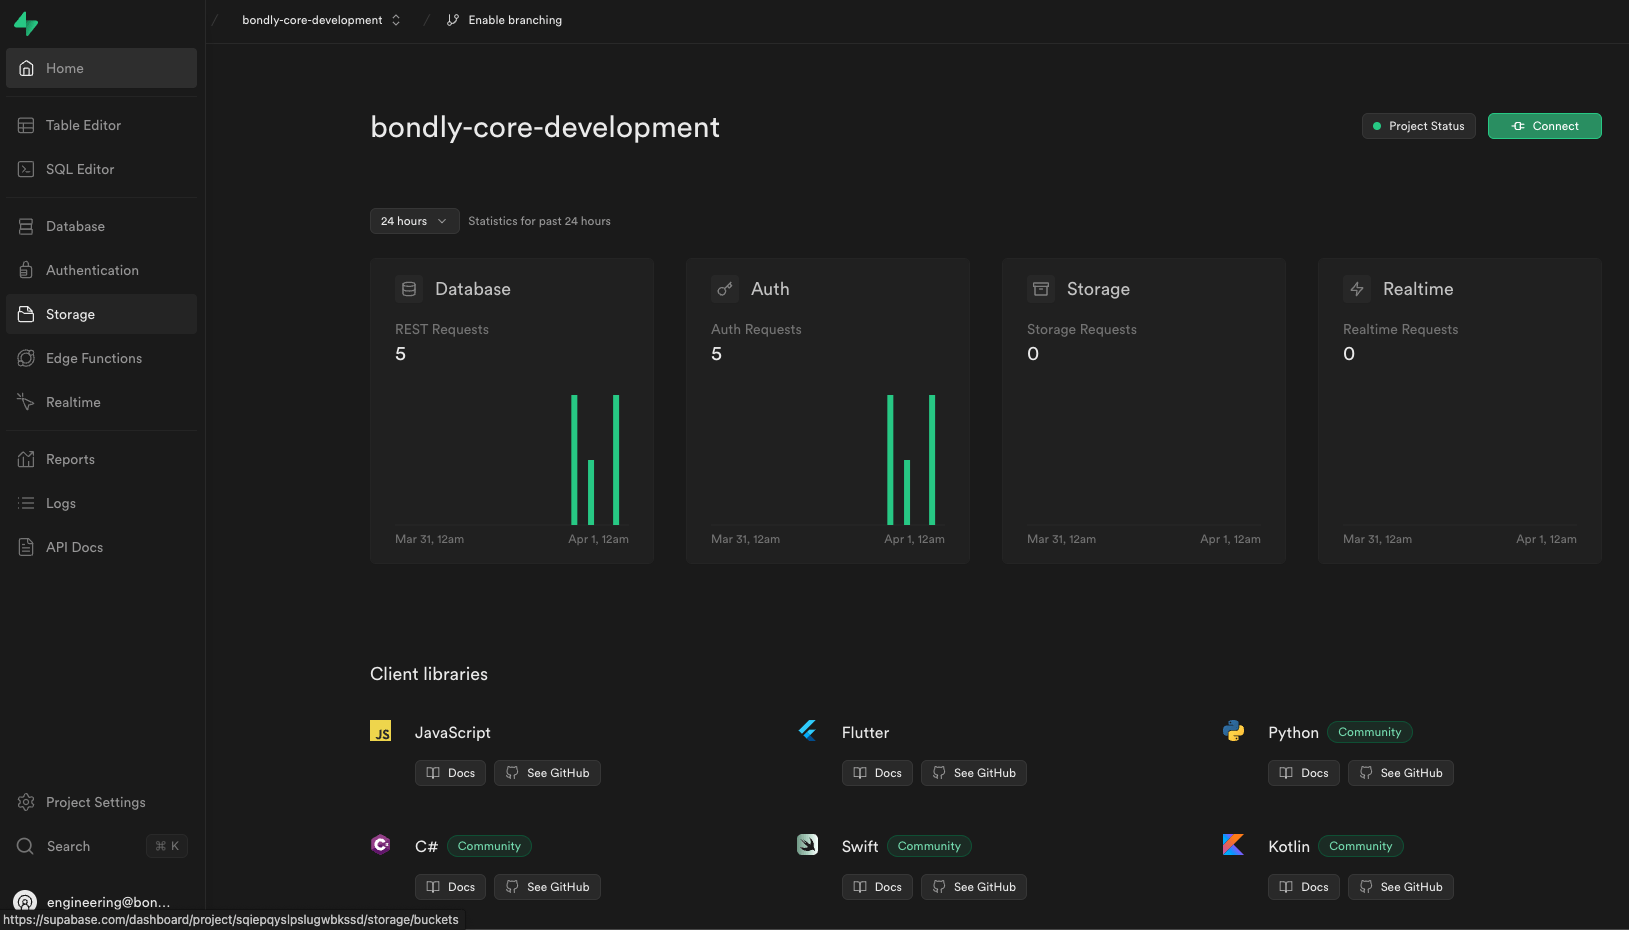This screenshot has width=1629, height=930.
Task: Click the Realtime card lightning icon
Action: point(1357,289)
